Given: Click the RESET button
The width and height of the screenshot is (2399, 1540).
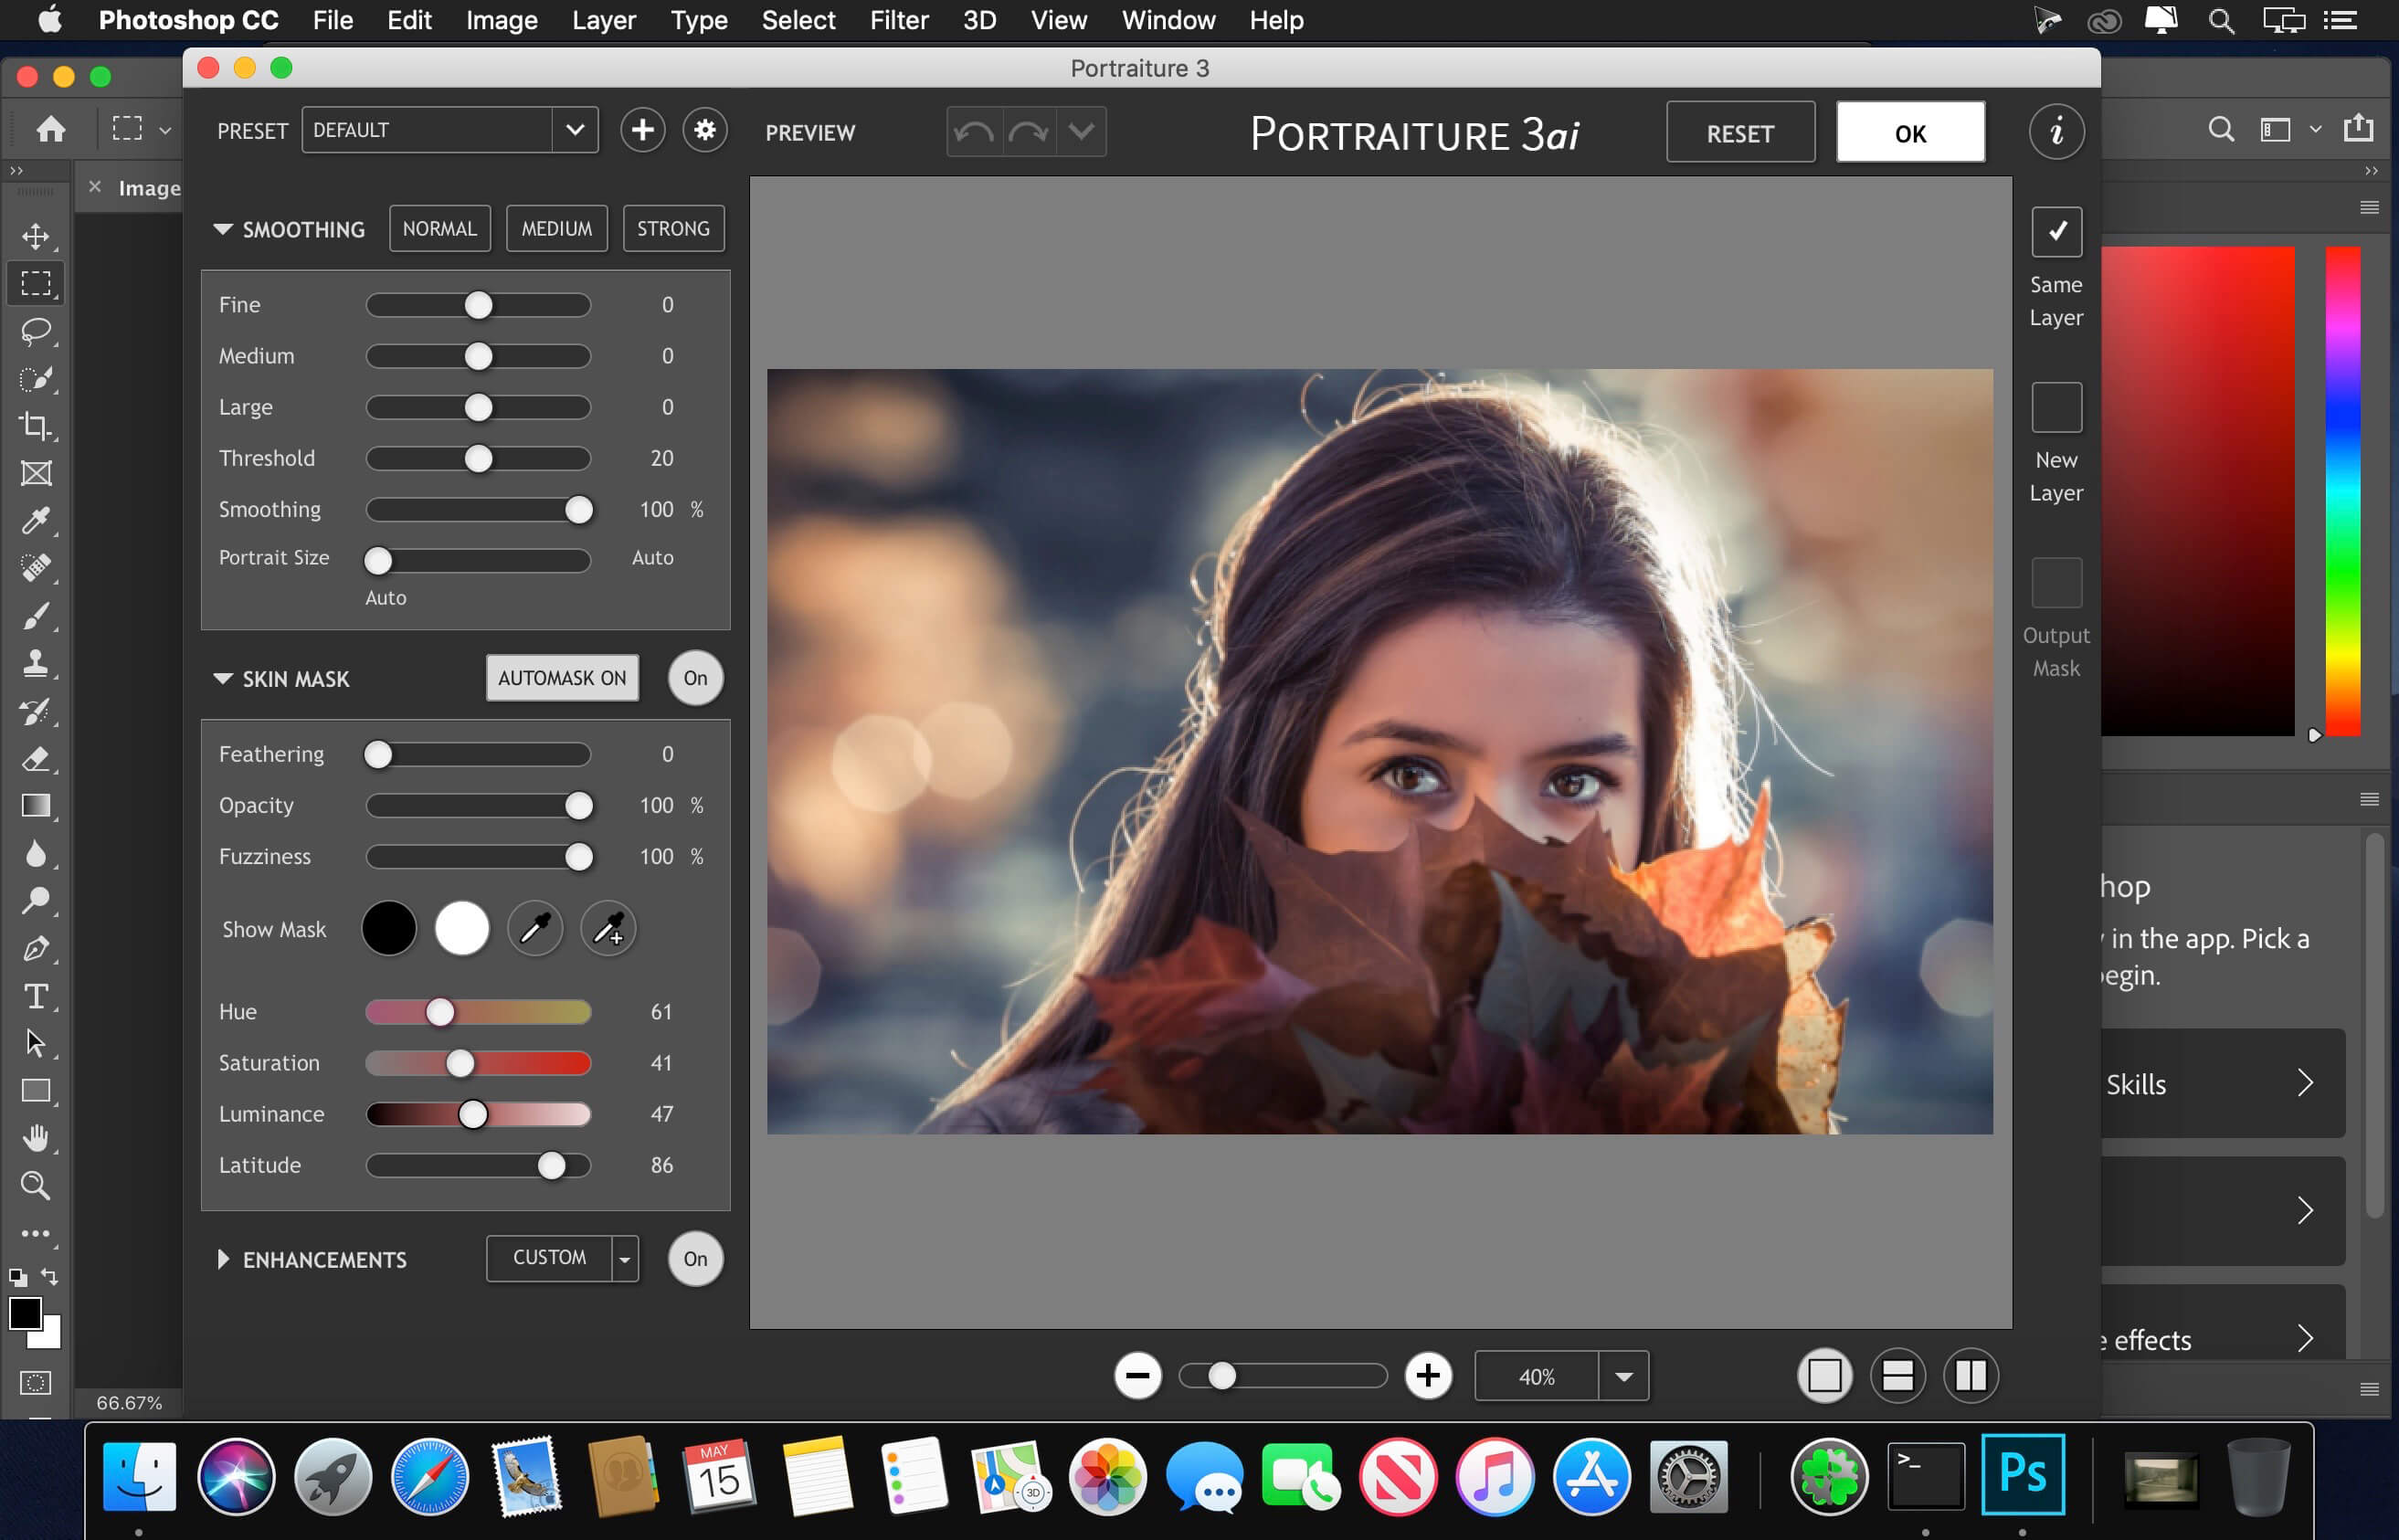Looking at the screenshot, I should [1739, 132].
